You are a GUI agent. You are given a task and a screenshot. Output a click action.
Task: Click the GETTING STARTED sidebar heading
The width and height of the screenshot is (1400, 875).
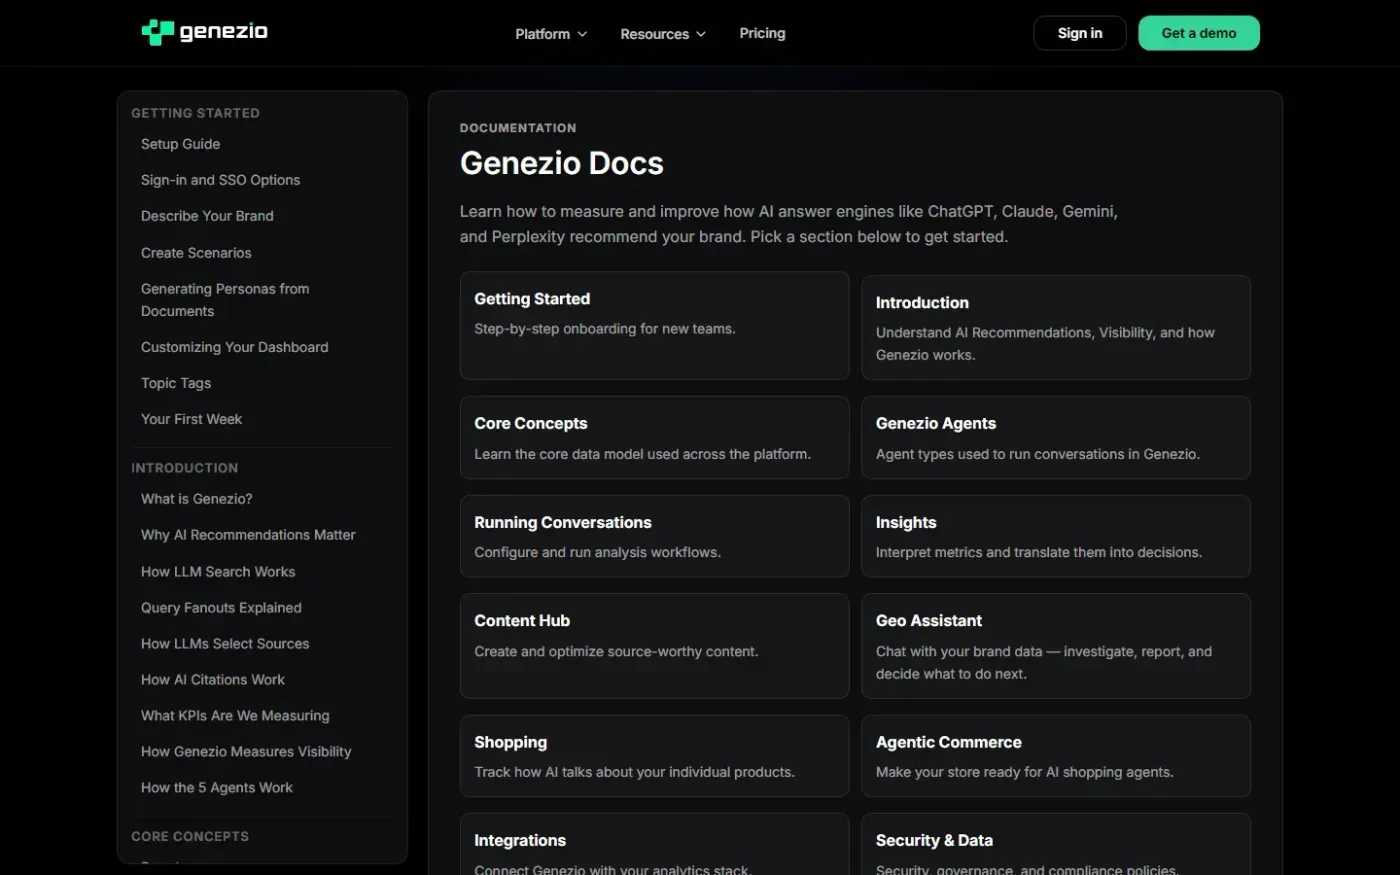coord(195,113)
